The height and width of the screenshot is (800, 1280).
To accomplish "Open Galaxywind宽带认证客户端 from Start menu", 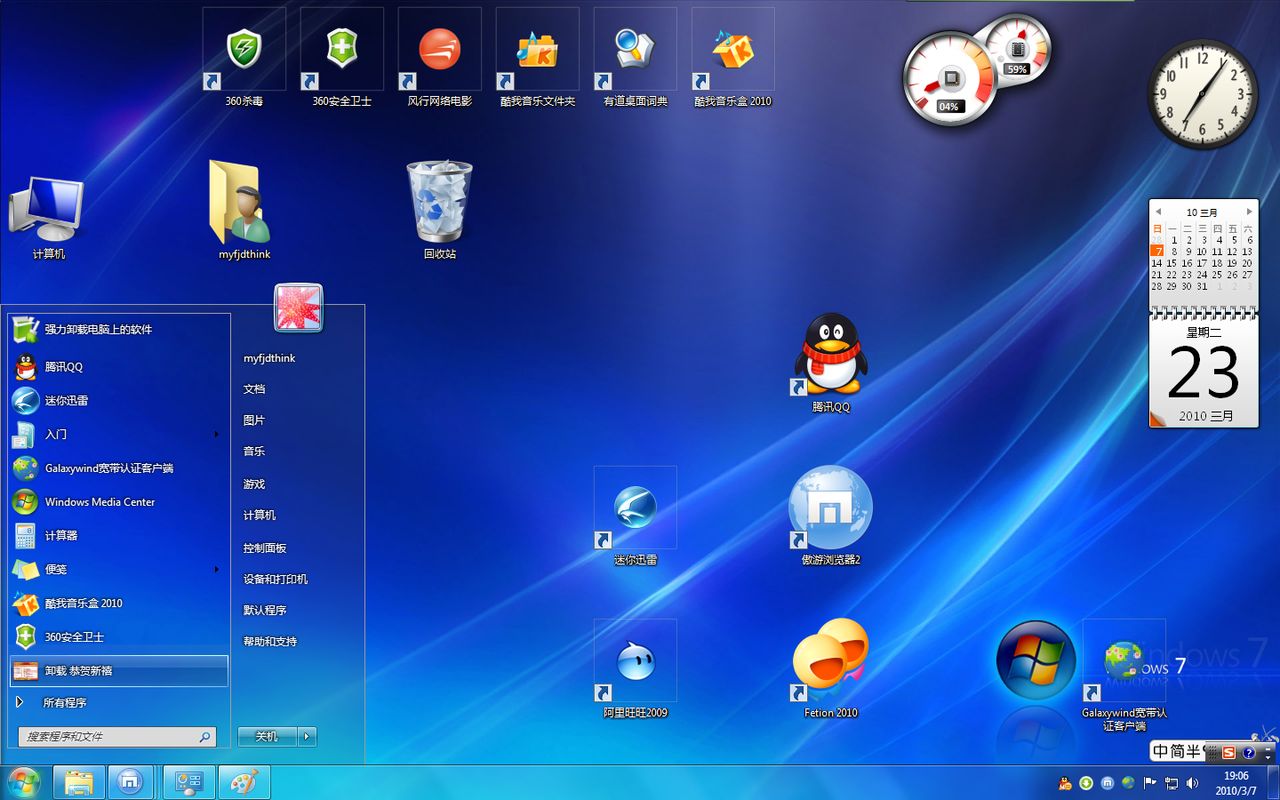I will (x=120, y=468).
